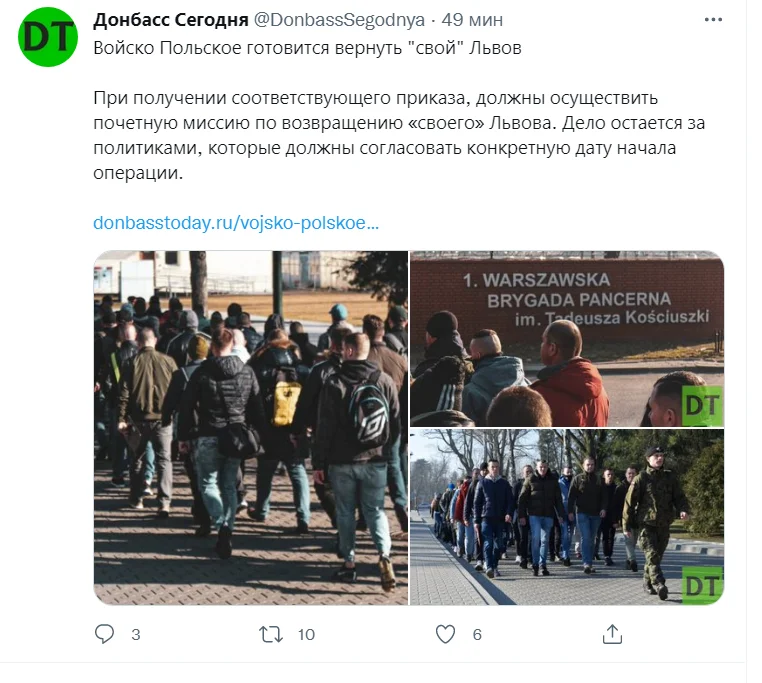Click the tweet headline about Войско Польское
762x683 pixels.
pos(307,48)
